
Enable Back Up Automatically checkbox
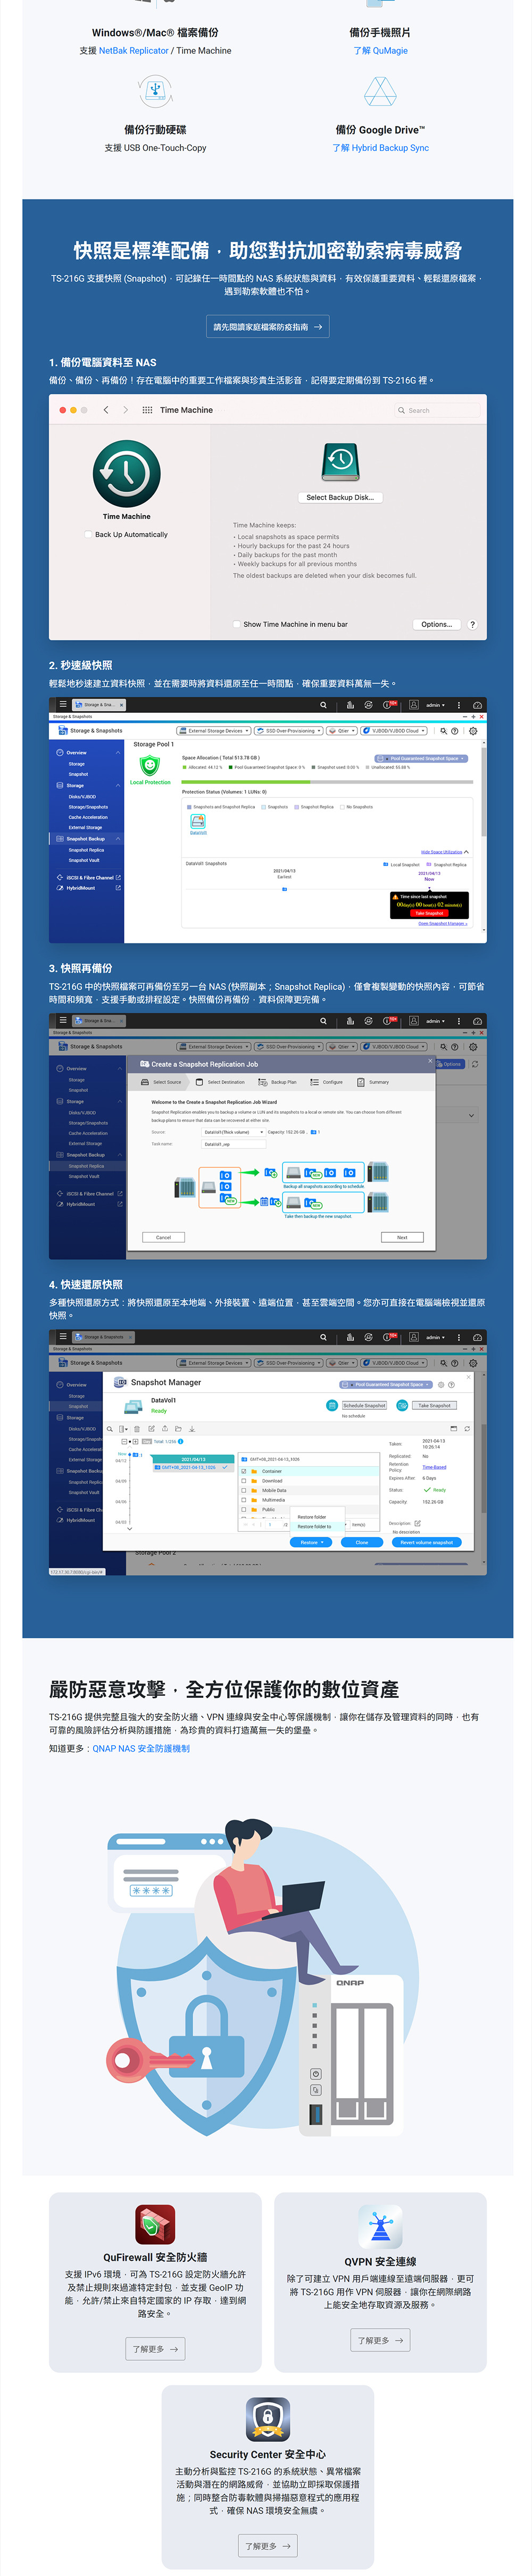click(x=89, y=535)
